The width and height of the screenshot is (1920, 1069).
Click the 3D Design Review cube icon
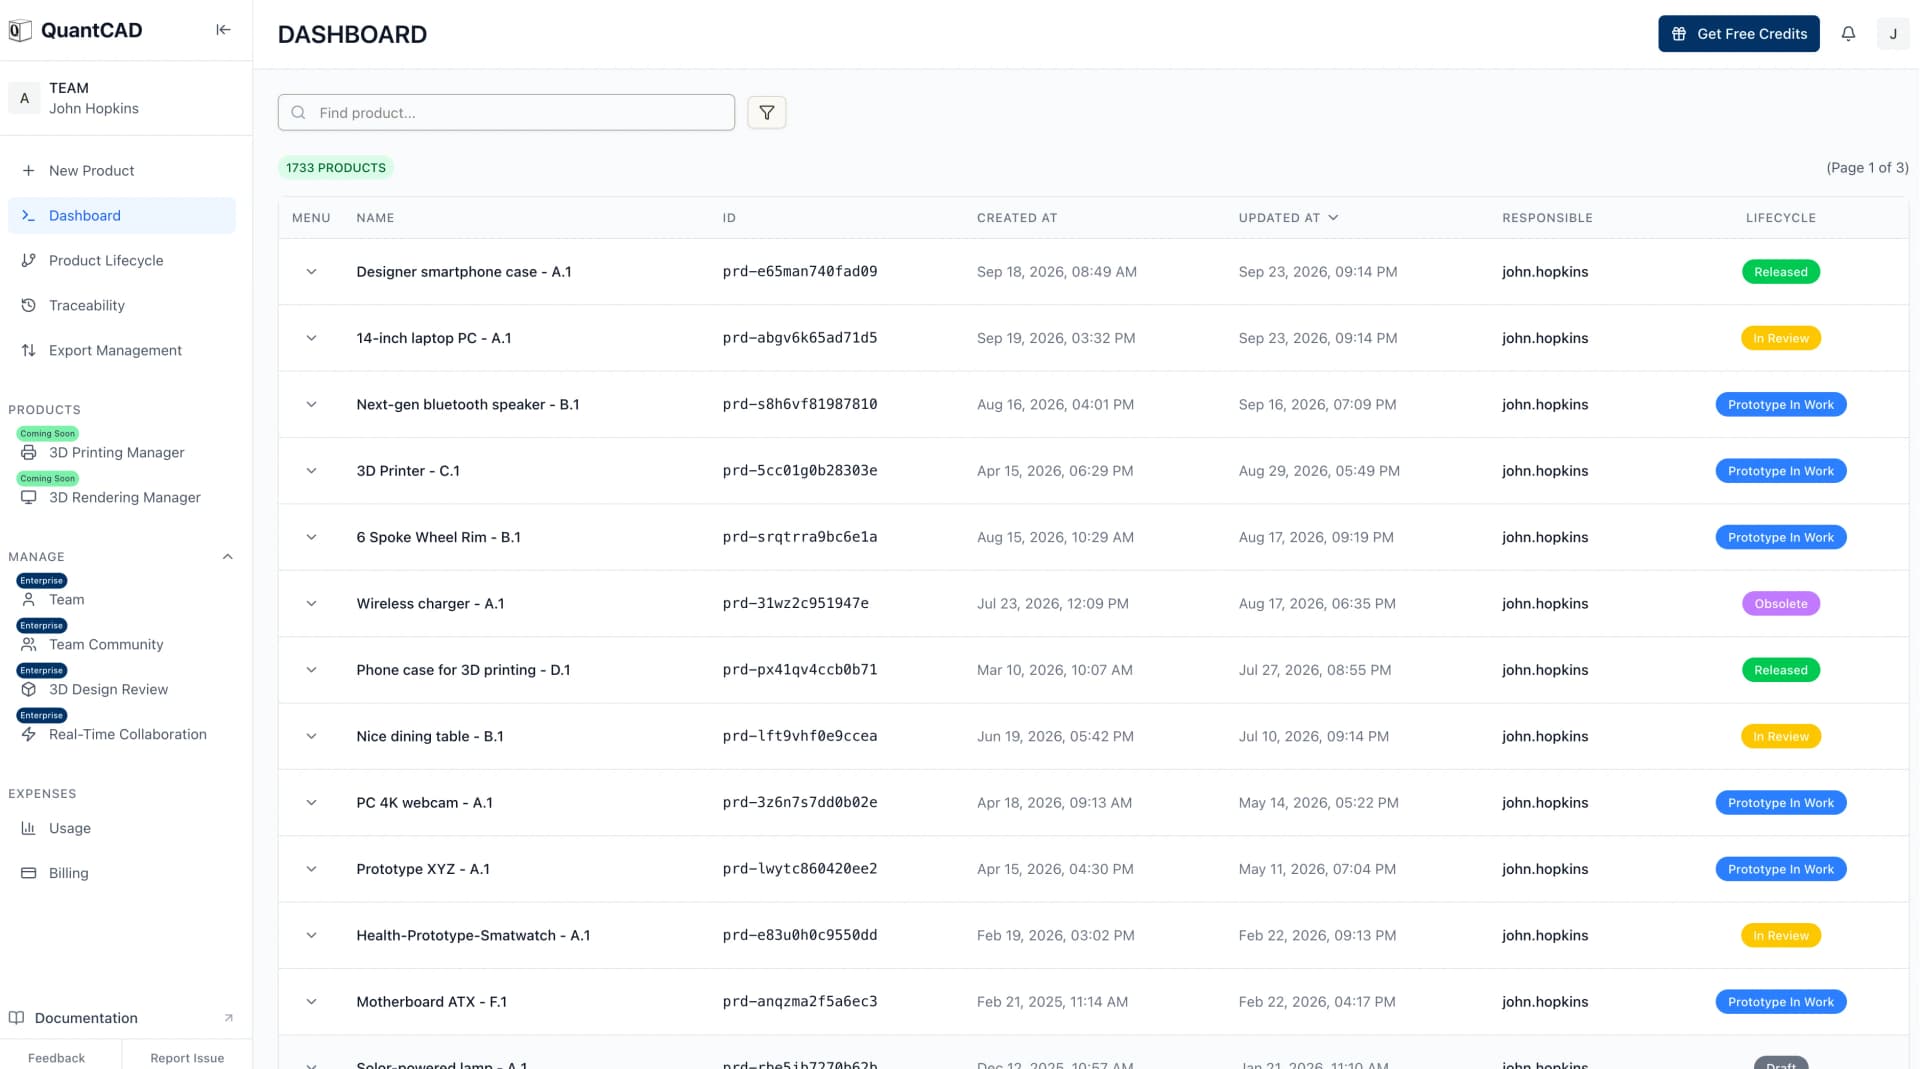point(29,690)
